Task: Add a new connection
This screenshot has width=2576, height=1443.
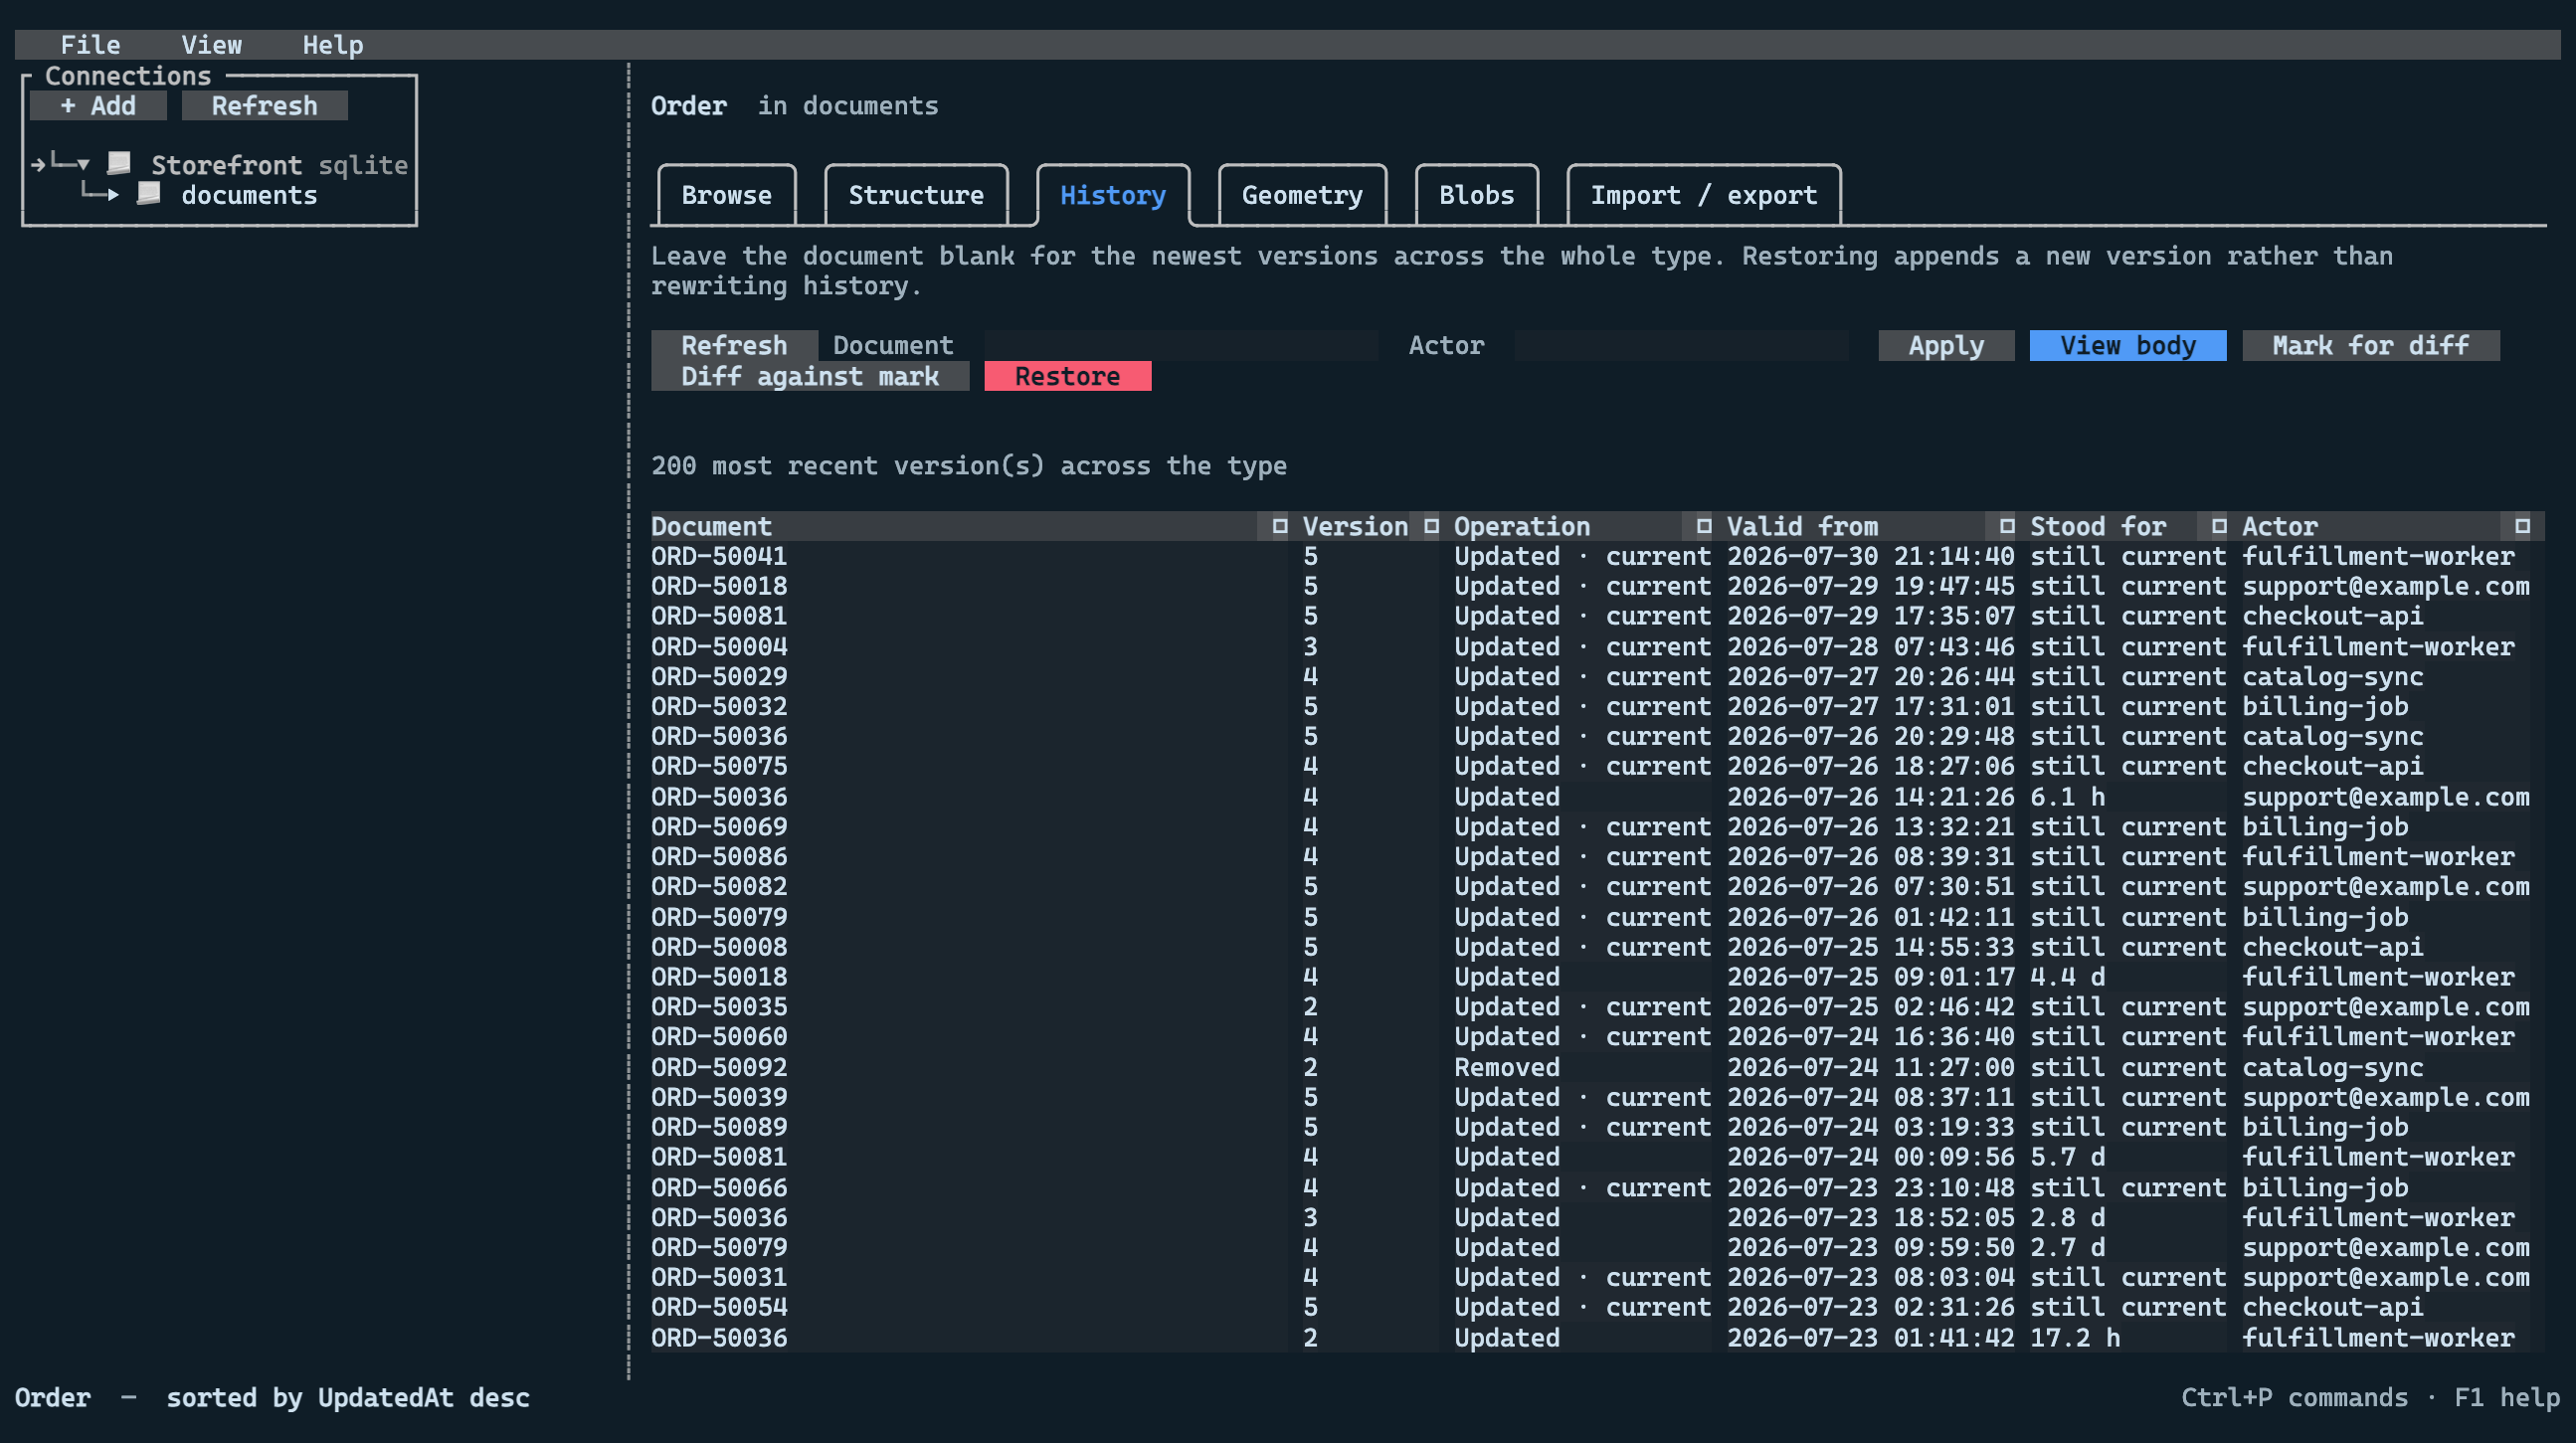Action: tap(98, 105)
